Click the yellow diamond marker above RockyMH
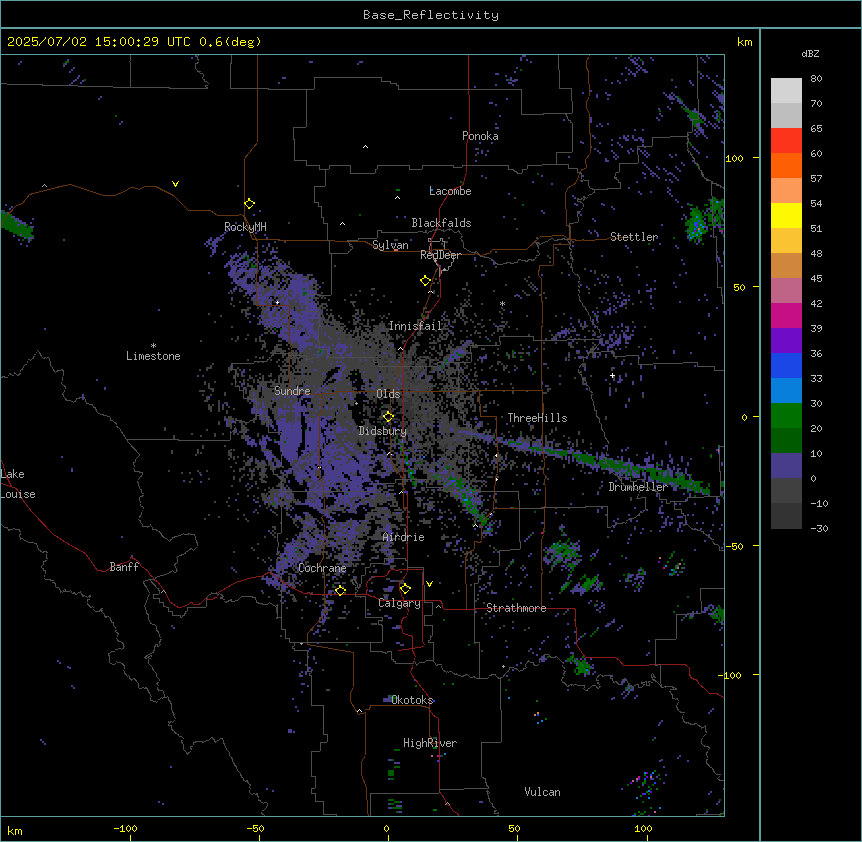The height and width of the screenshot is (842, 862). 249,204
